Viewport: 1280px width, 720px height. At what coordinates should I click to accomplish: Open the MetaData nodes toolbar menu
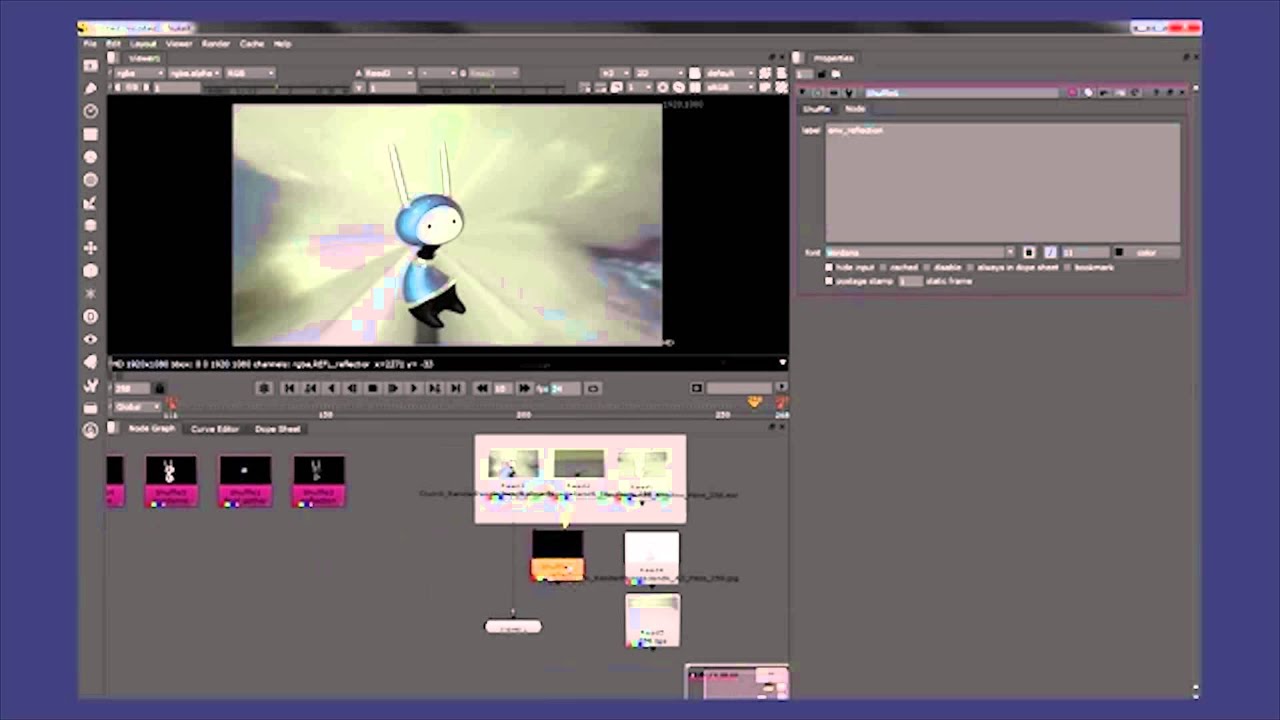(x=90, y=362)
